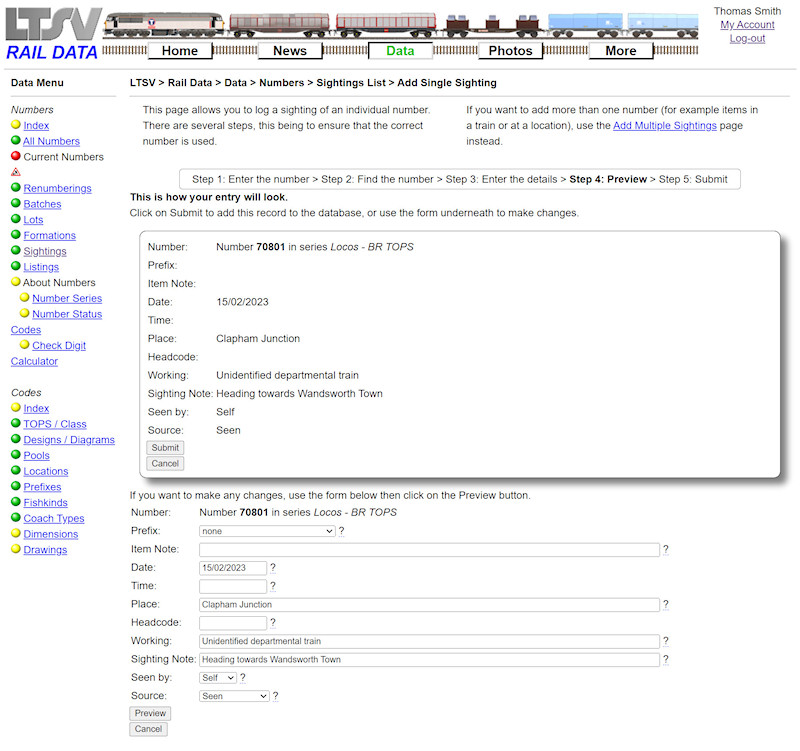Screen dimensions: 800x751
Task: Click the yellow dot icon beside Drawings
Action: [18, 549]
